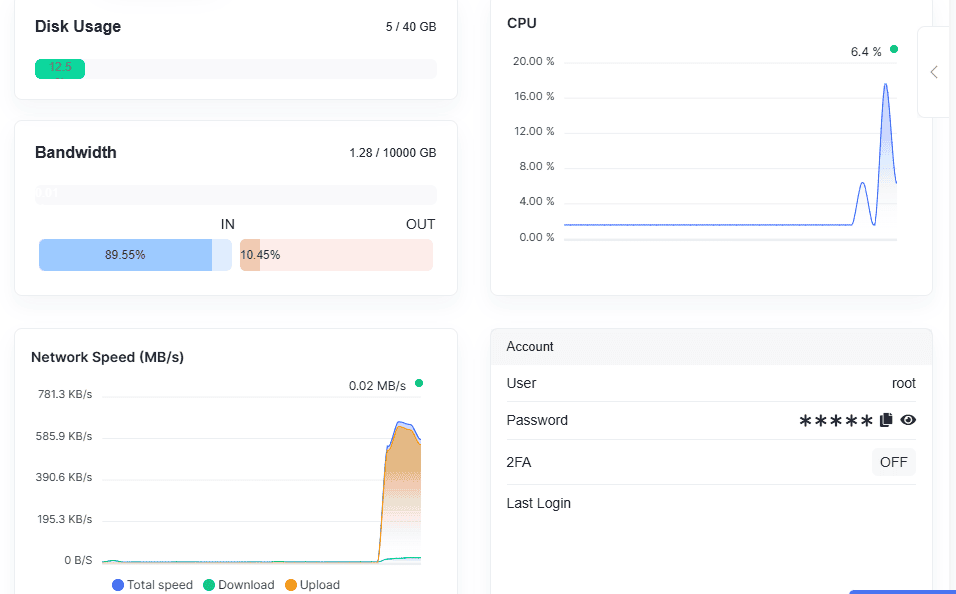The height and width of the screenshot is (594, 956).
Task: Click the green status dot beside 6.4 %
Action: click(894, 49)
